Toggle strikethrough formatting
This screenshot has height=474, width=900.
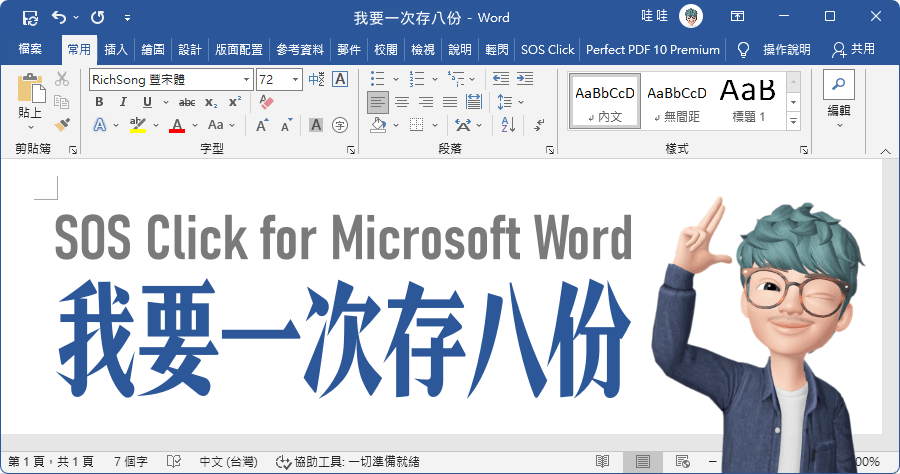point(187,102)
